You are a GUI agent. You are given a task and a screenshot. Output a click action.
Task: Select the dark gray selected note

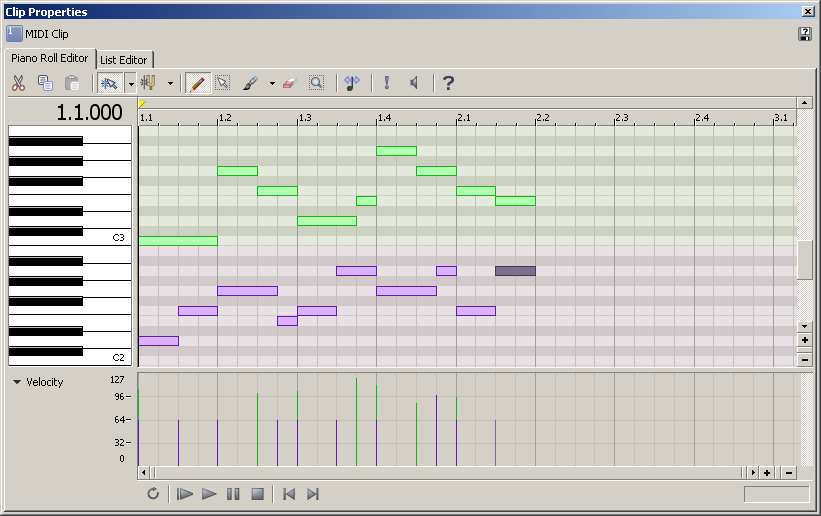point(515,271)
